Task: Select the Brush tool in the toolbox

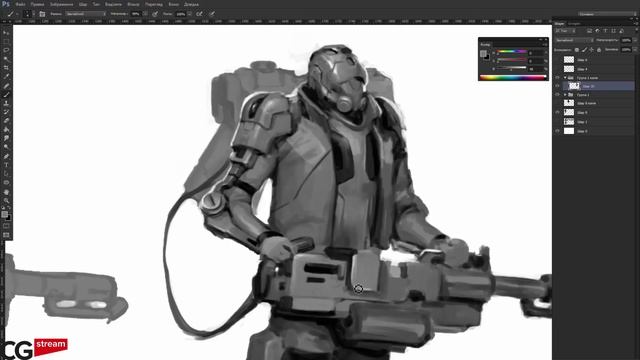Action: tap(6, 95)
